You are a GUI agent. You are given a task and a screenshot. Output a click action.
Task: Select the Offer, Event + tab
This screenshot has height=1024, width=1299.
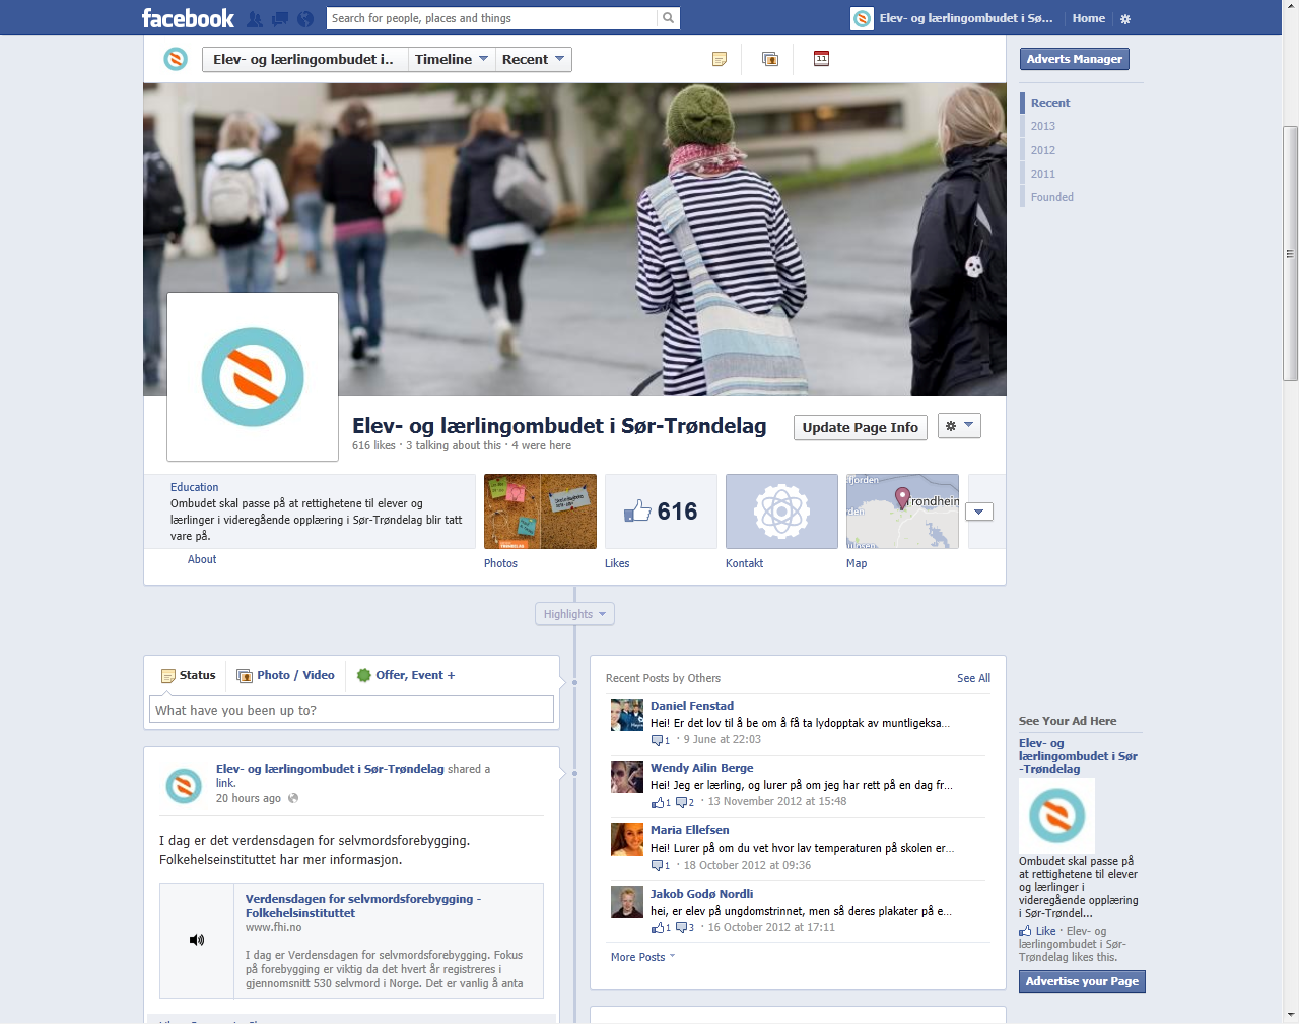(x=406, y=675)
